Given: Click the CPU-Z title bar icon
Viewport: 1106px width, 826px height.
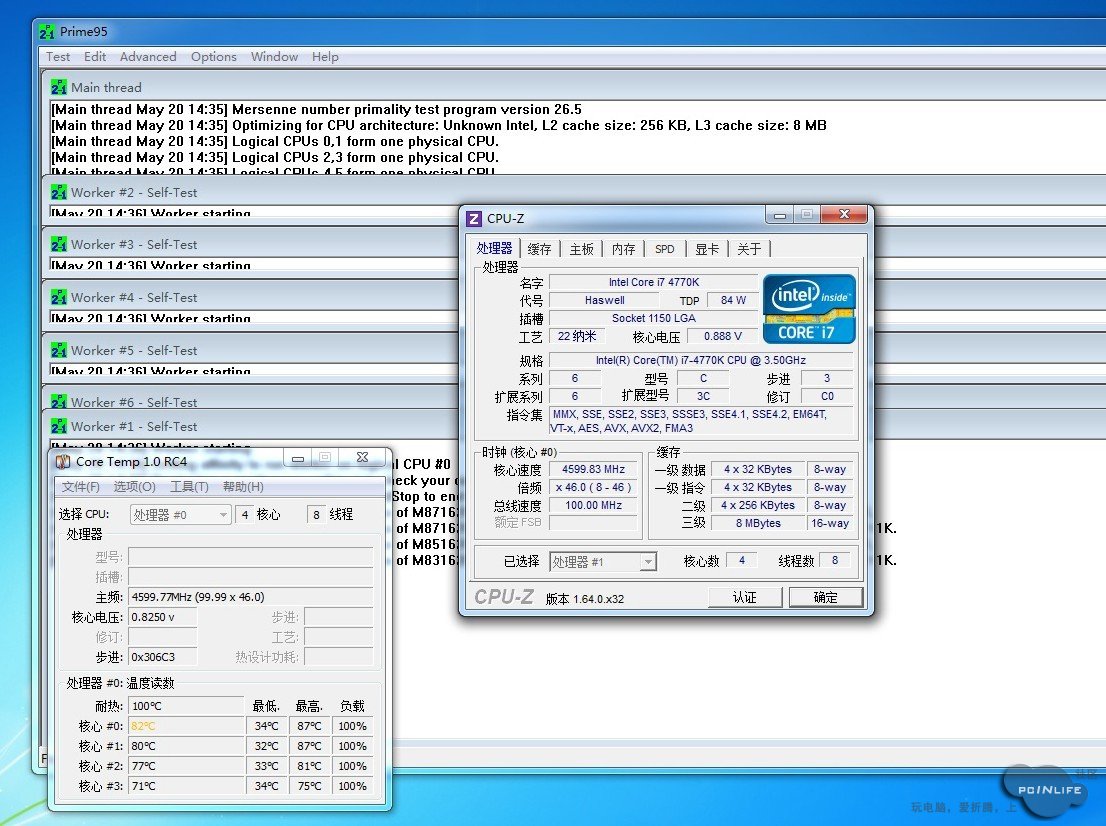Looking at the screenshot, I should pyautogui.click(x=474, y=219).
